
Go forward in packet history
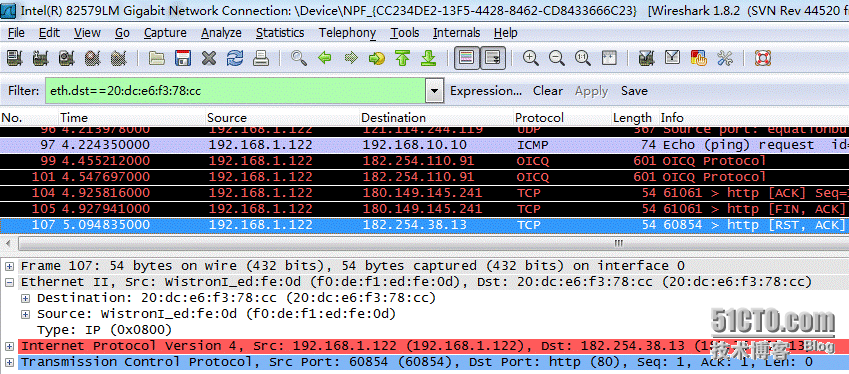click(351, 58)
